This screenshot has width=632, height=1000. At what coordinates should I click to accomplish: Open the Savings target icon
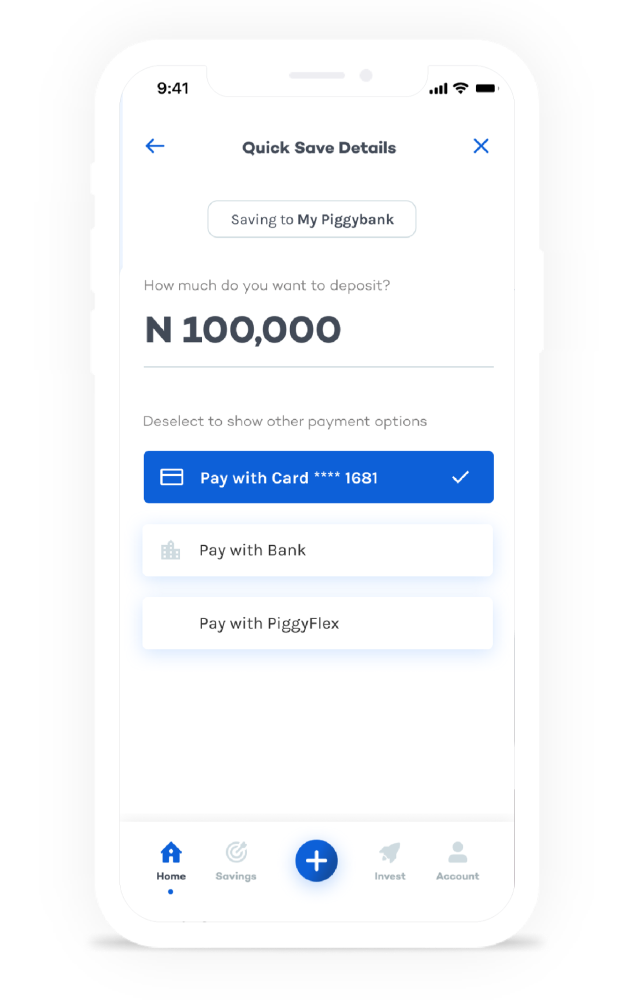click(x=236, y=852)
